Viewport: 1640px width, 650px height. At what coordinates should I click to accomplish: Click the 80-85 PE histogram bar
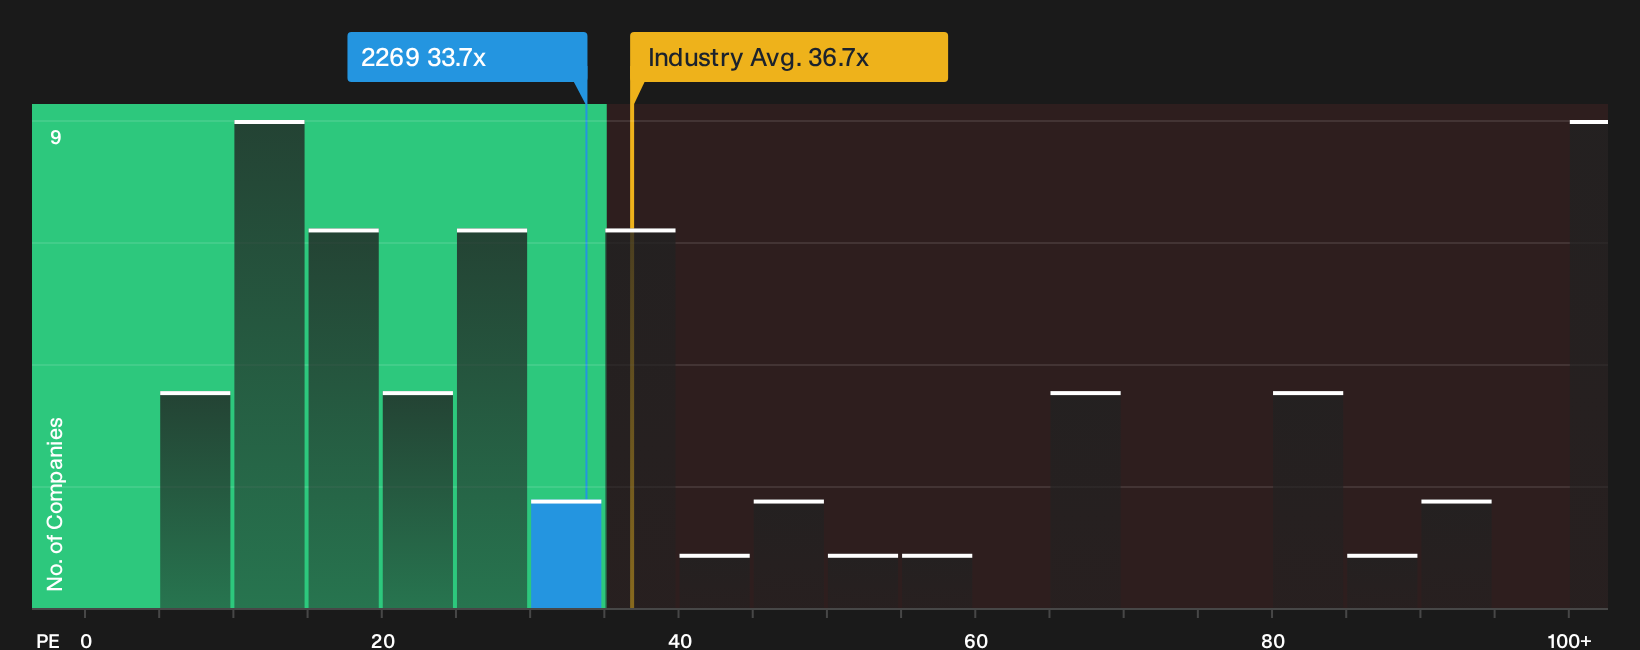[1308, 500]
